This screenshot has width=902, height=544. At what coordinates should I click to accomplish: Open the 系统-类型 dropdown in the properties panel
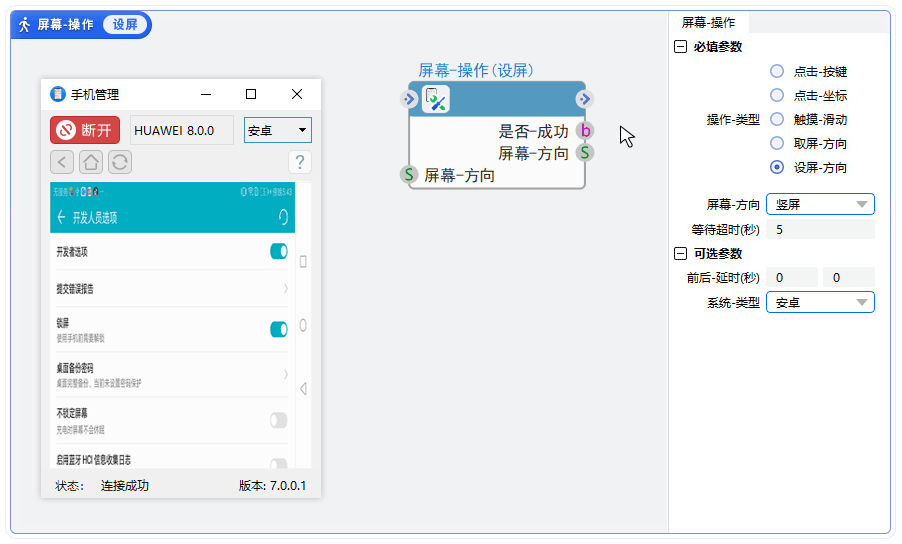coord(820,302)
